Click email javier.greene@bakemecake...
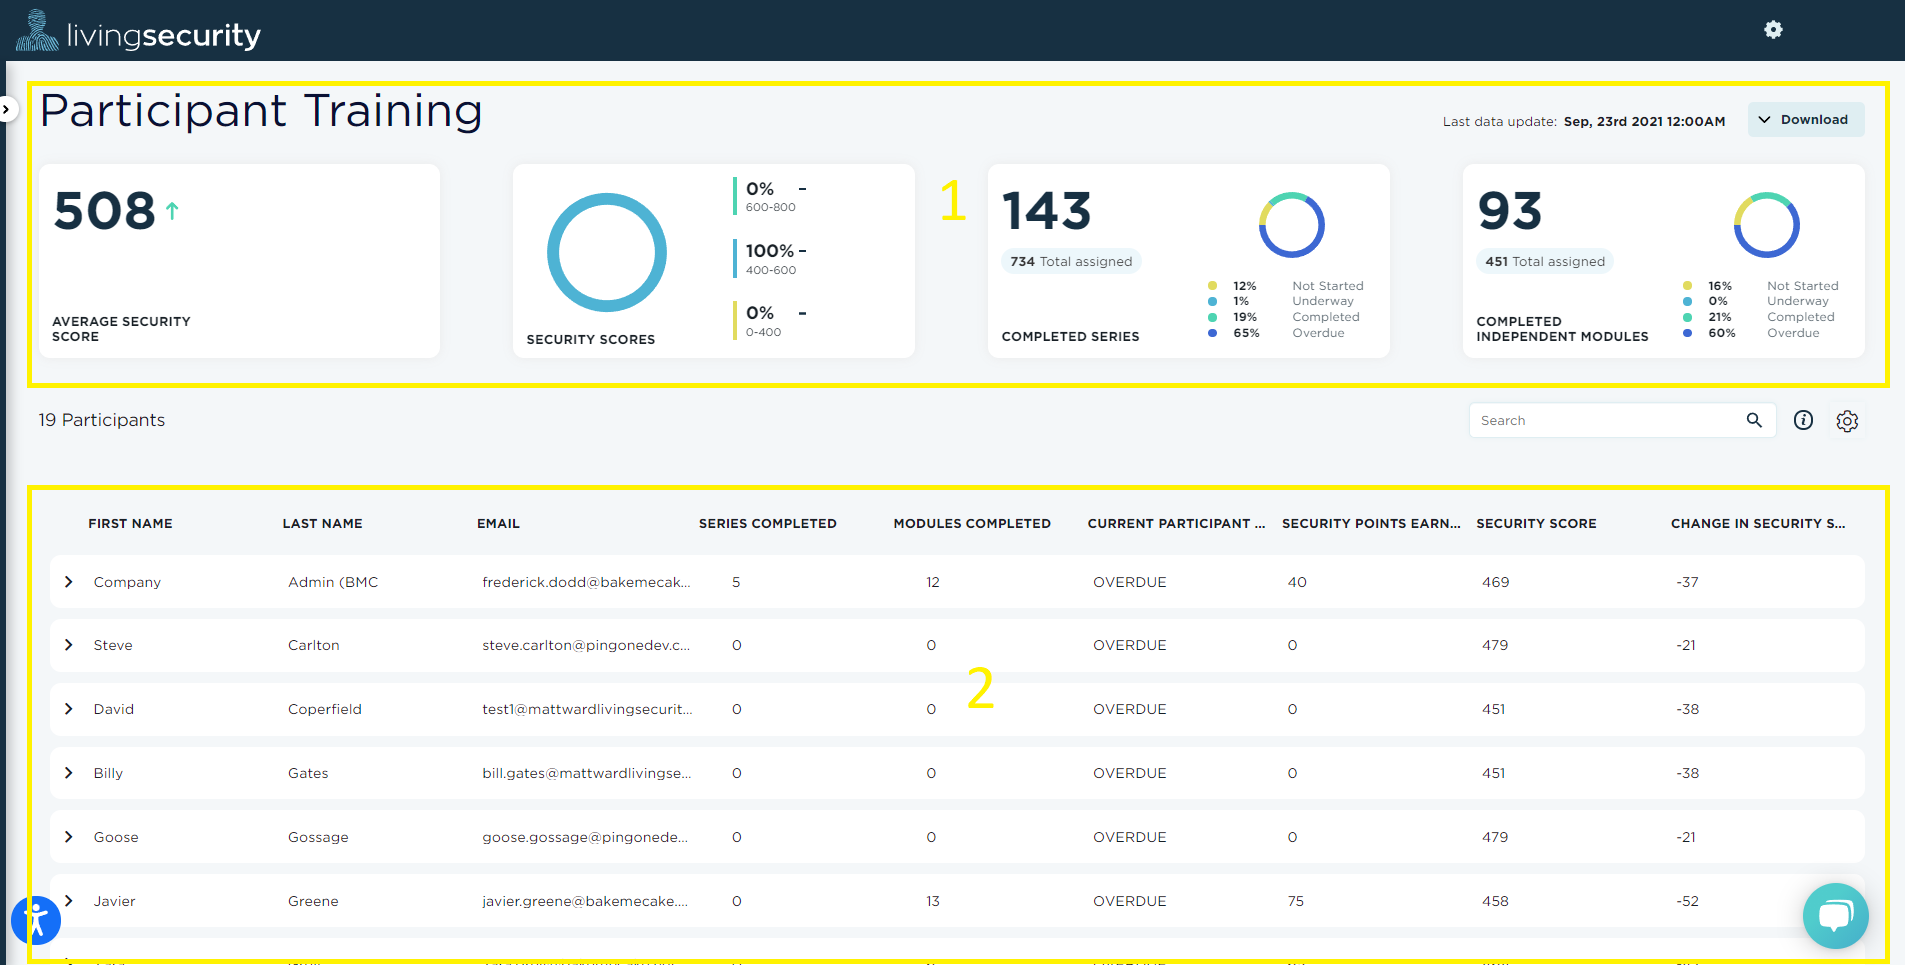The image size is (1905, 965). pyautogui.click(x=585, y=901)
